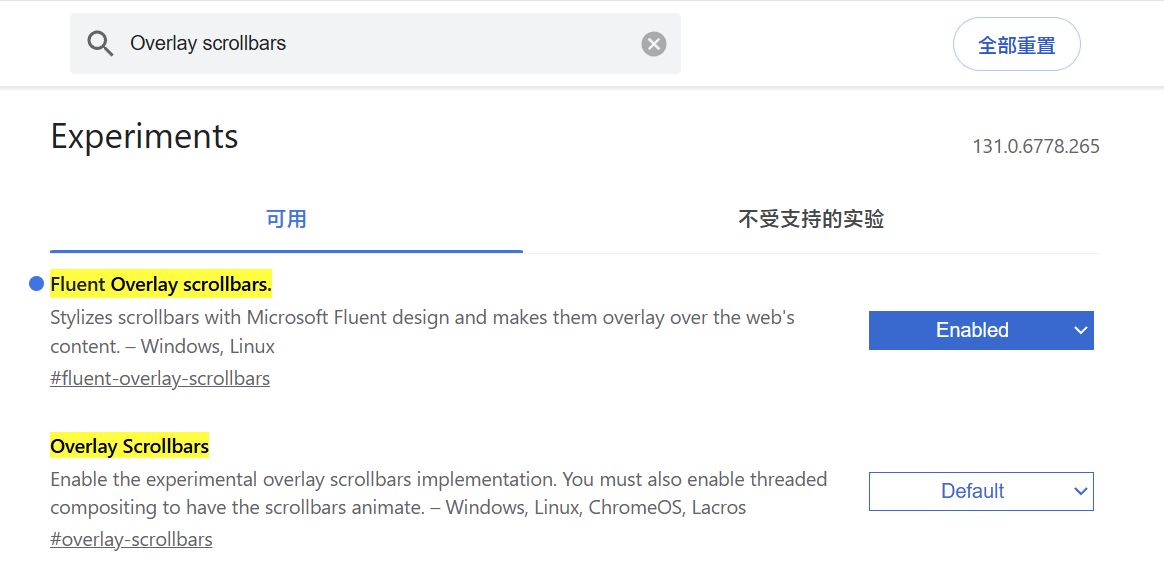Viewport: 1164px width, 575px height.
Task: Click the version number 131.0.6778.265
Action: click(x=1036, y=146)
